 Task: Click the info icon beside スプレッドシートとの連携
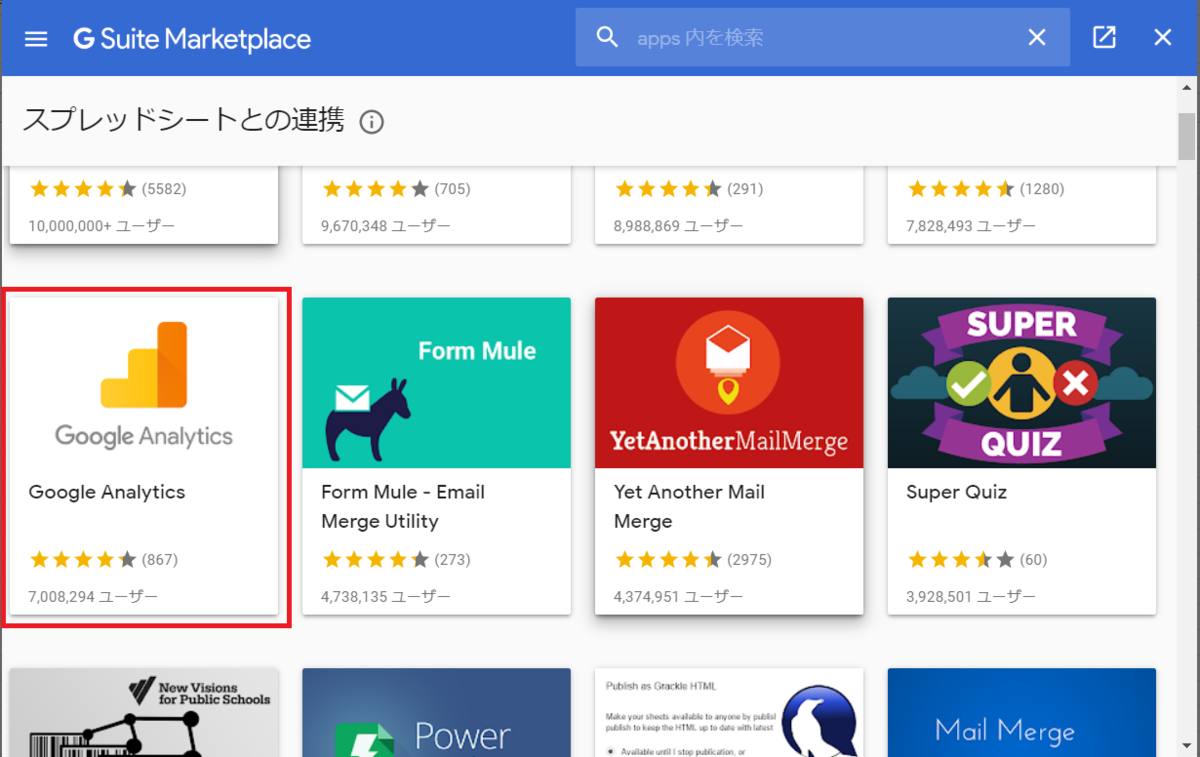point(371,122)
